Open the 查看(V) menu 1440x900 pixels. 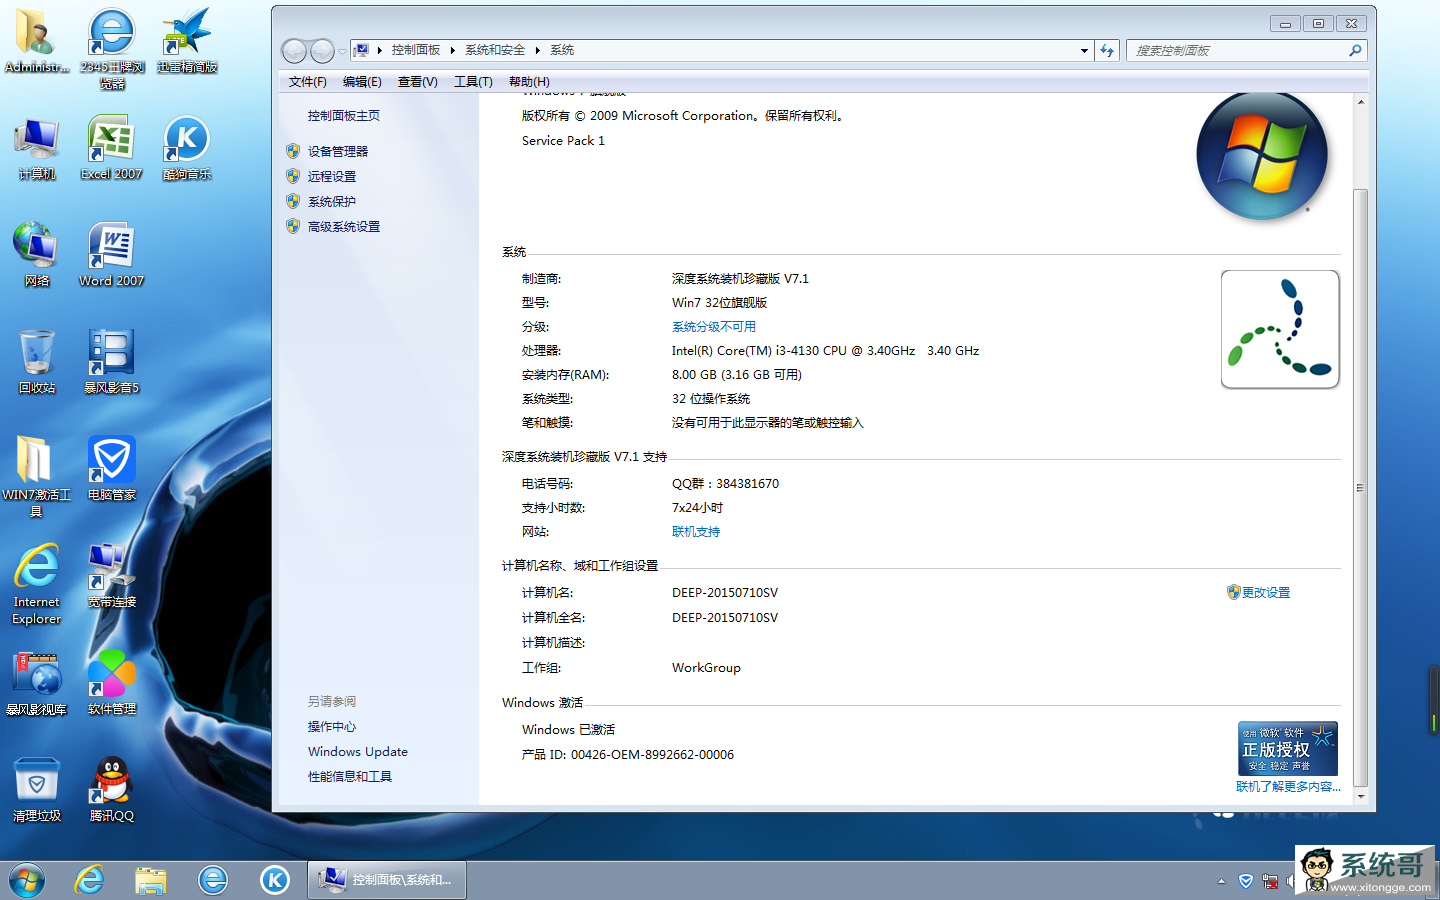click(x=418, y=82)
